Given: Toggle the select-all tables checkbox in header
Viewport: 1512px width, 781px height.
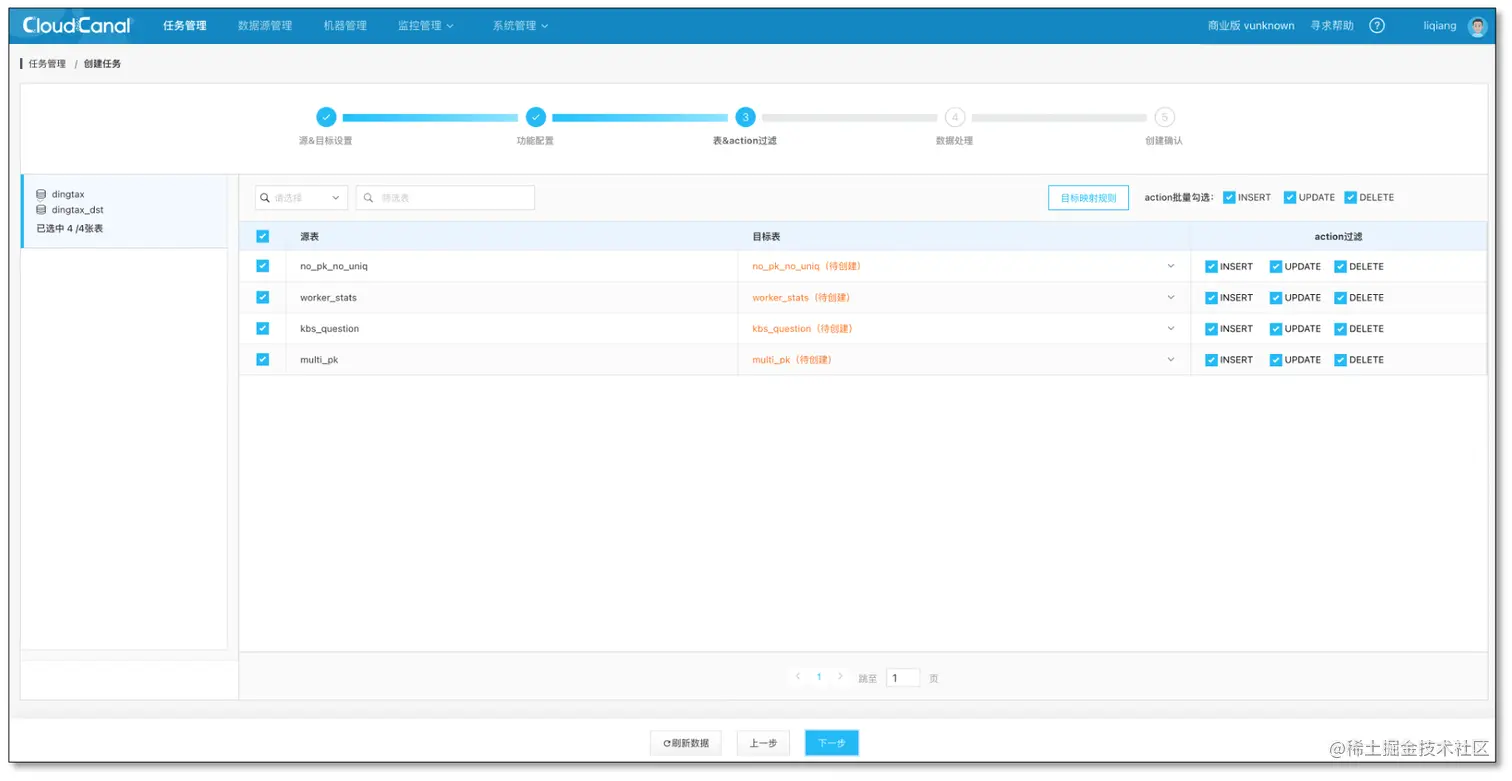Looking at the screenshot, I should tap(263, 237).
